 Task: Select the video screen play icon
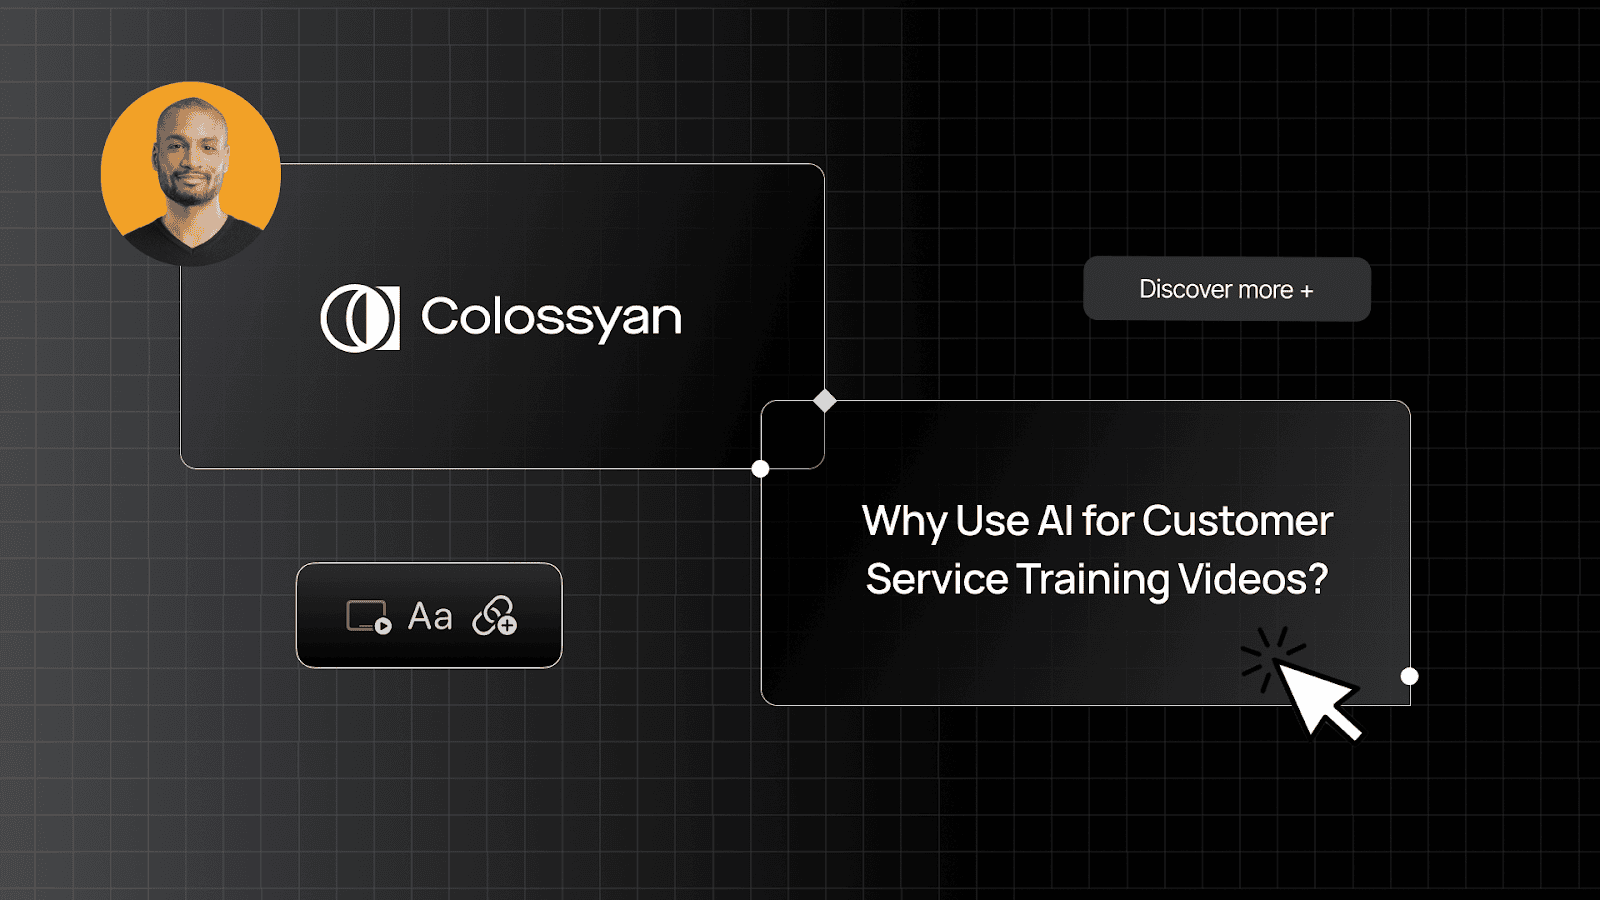pos(369,617)
